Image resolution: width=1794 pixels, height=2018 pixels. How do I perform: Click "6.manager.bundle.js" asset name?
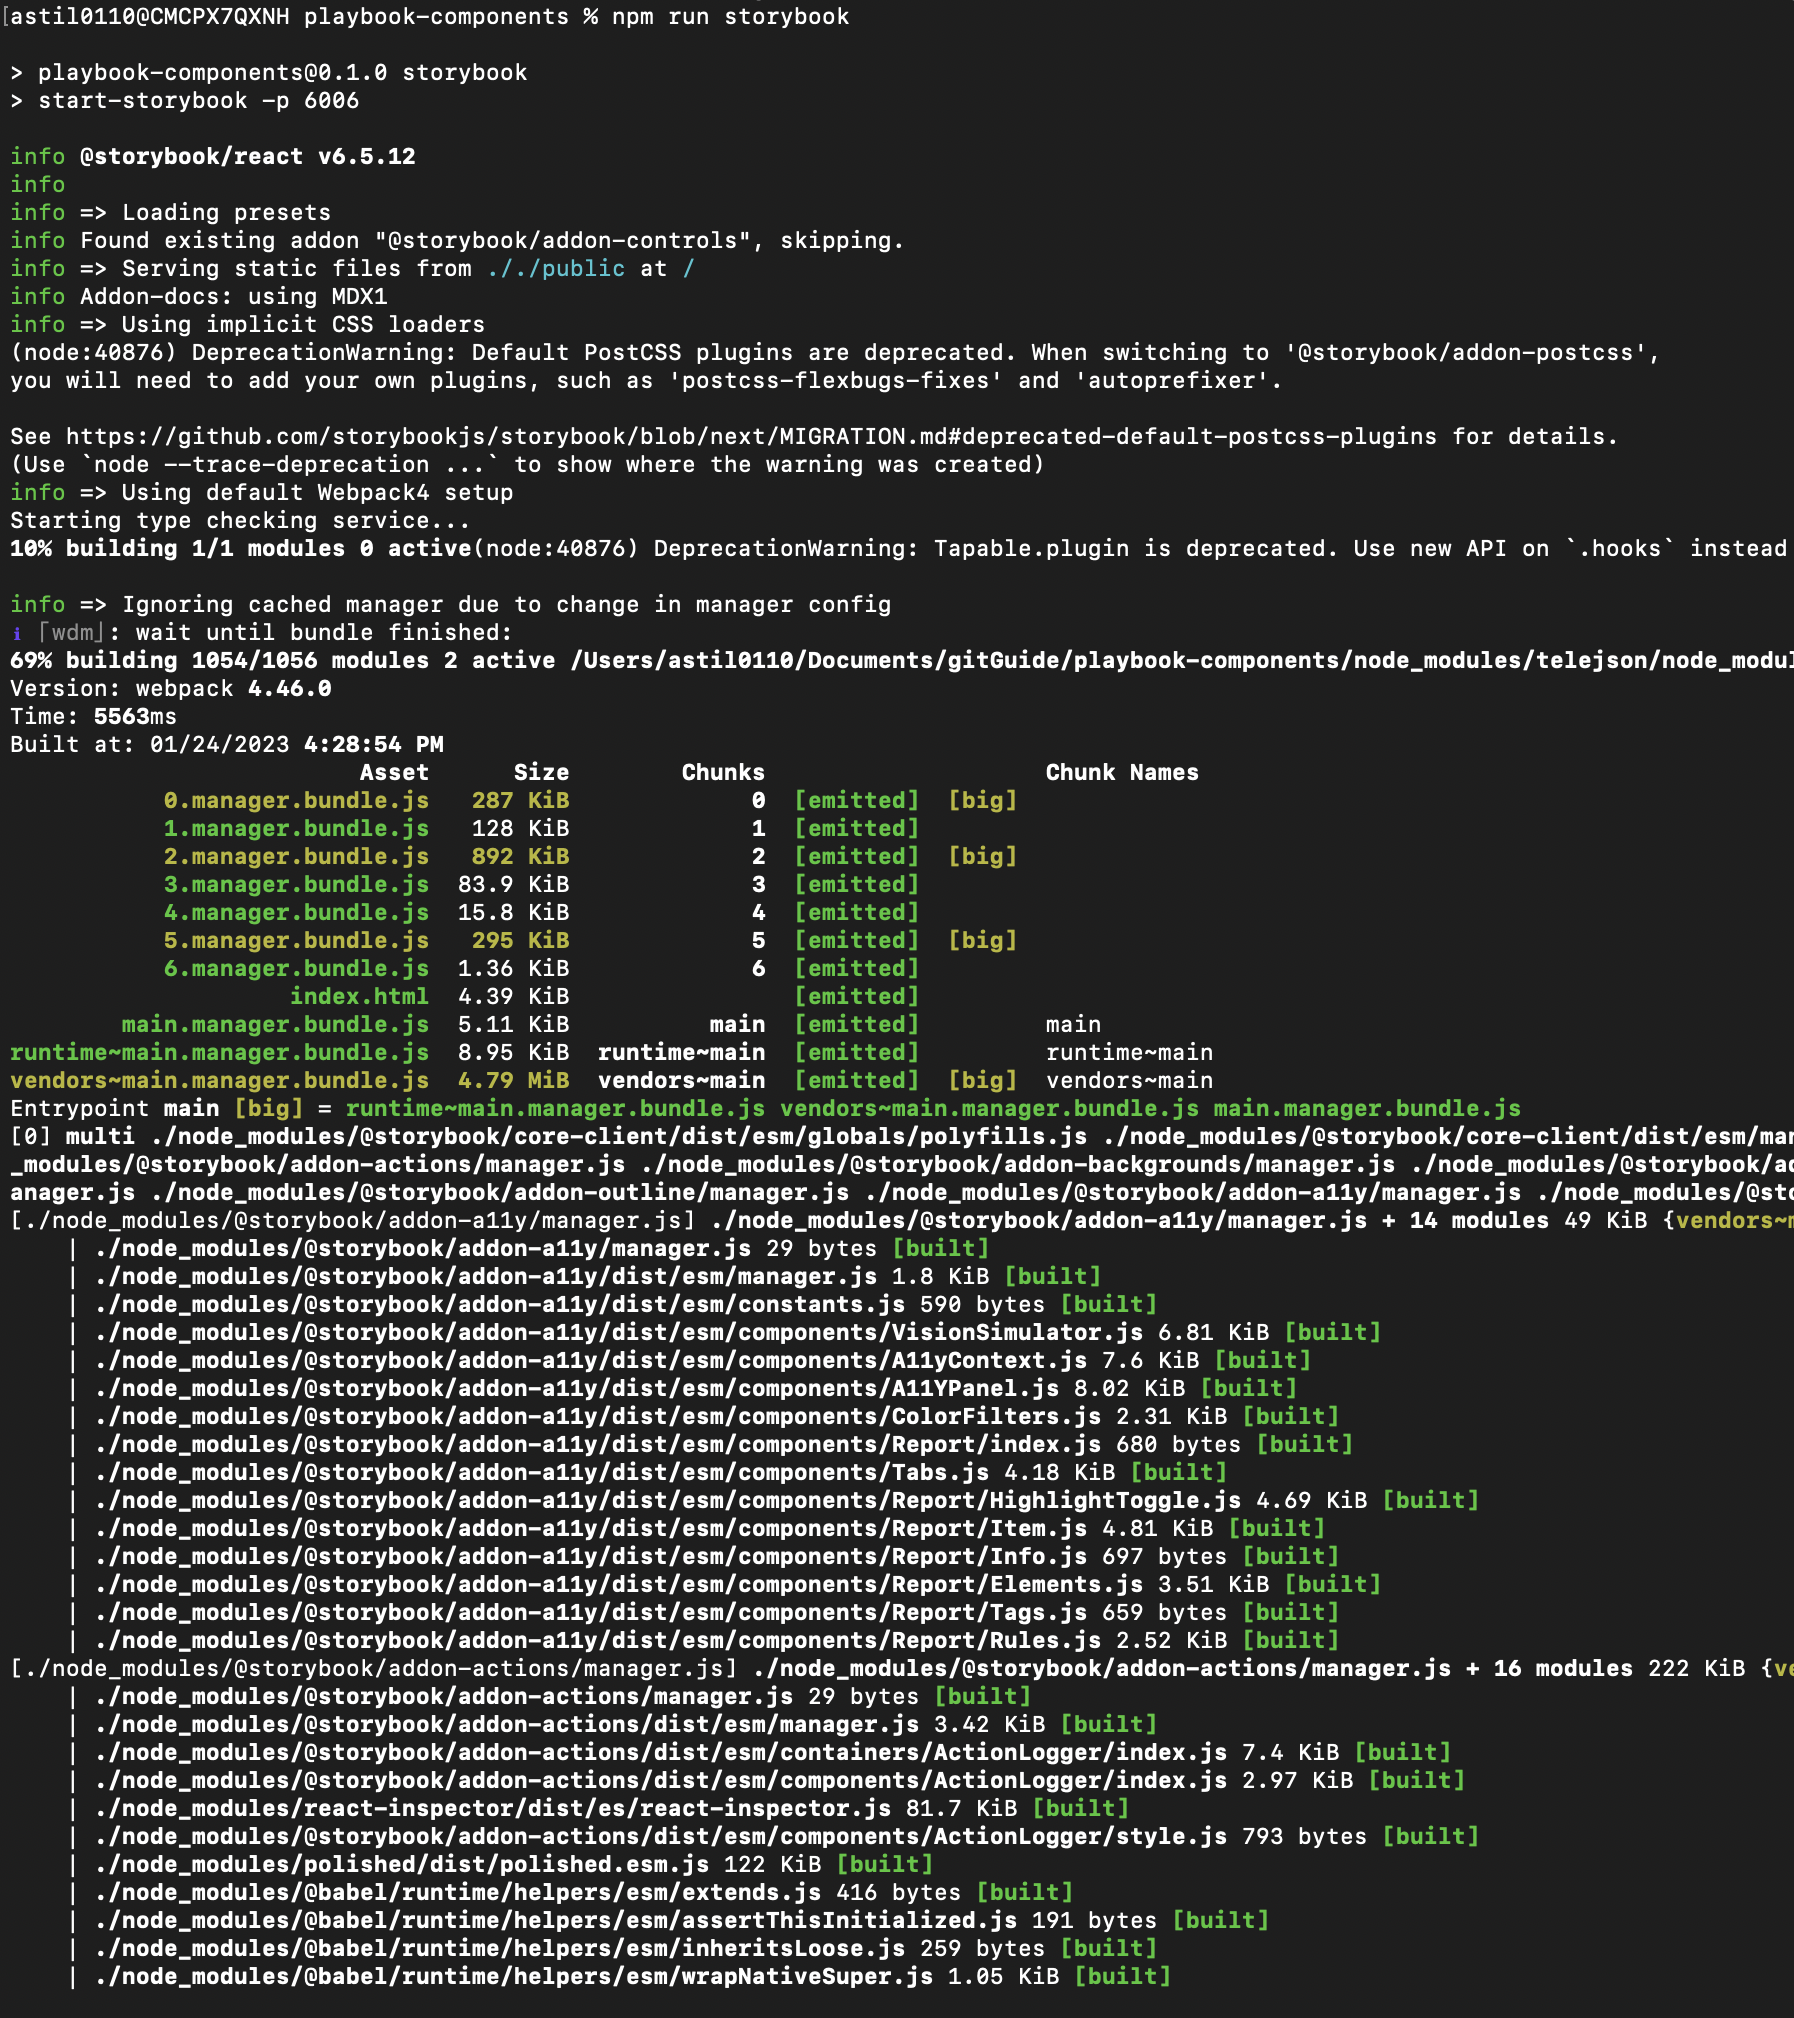(296, 969)
